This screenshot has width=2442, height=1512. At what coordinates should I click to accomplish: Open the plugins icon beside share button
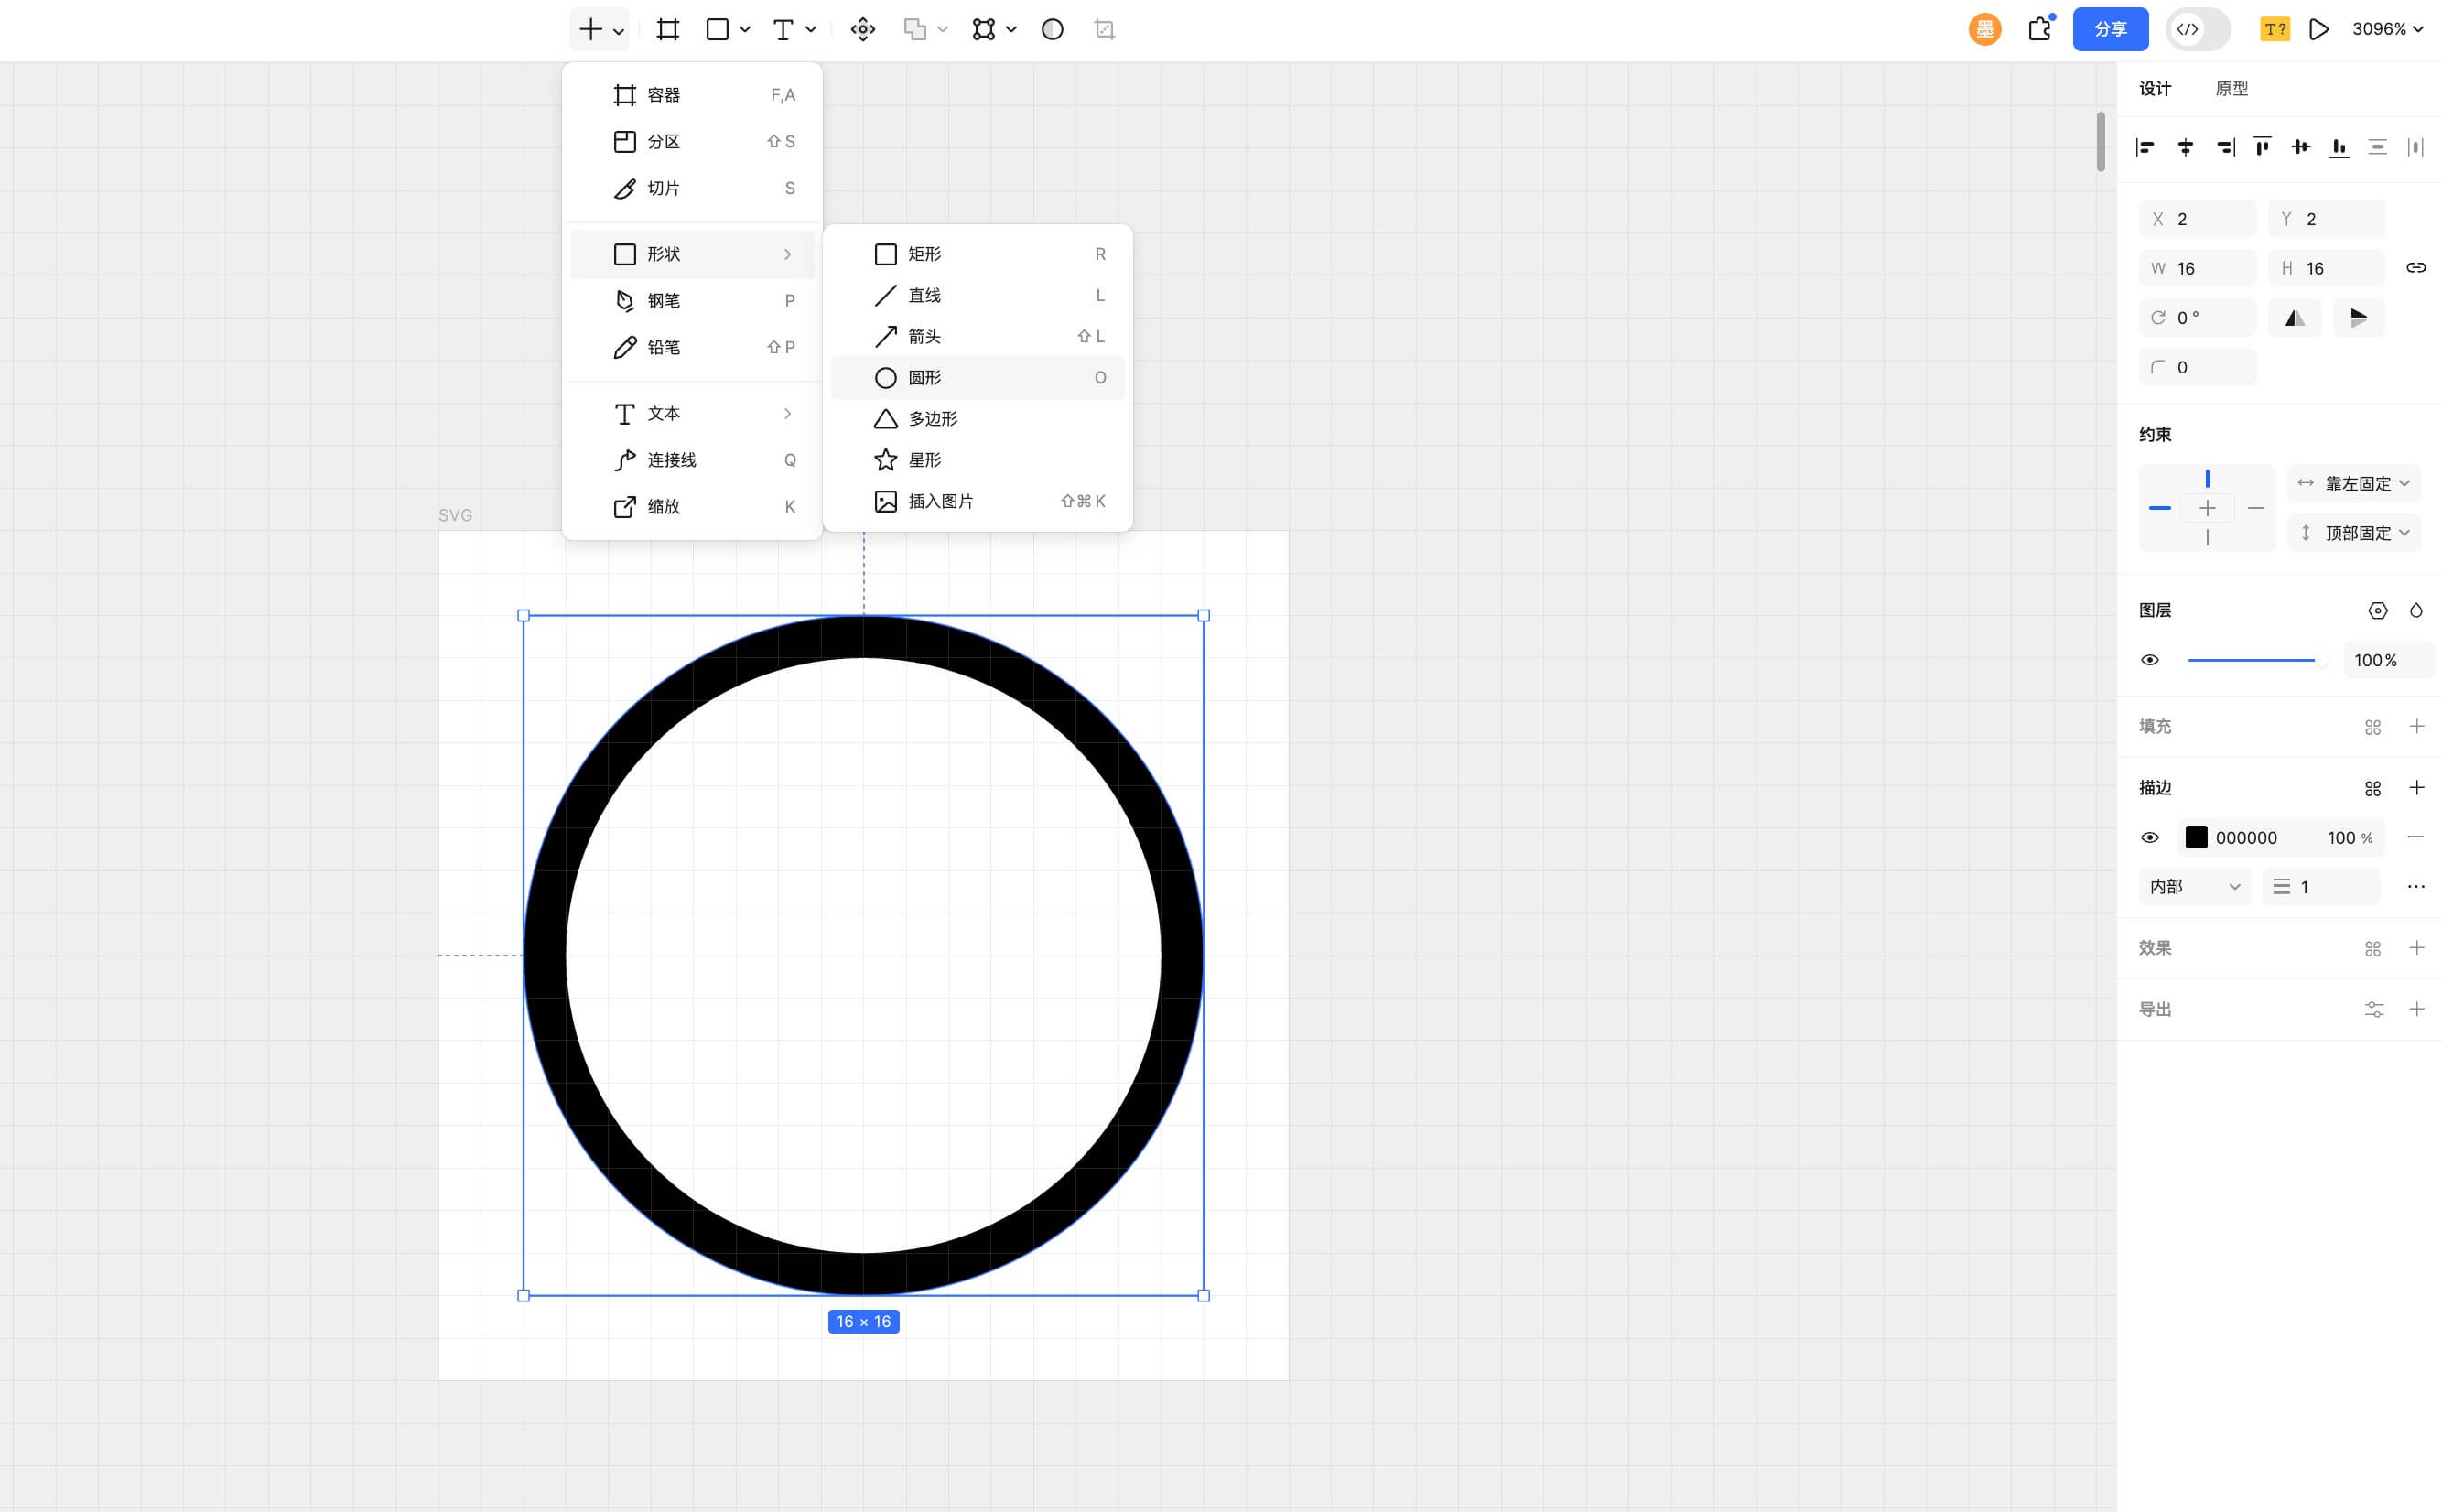[x=2040, y=29]
